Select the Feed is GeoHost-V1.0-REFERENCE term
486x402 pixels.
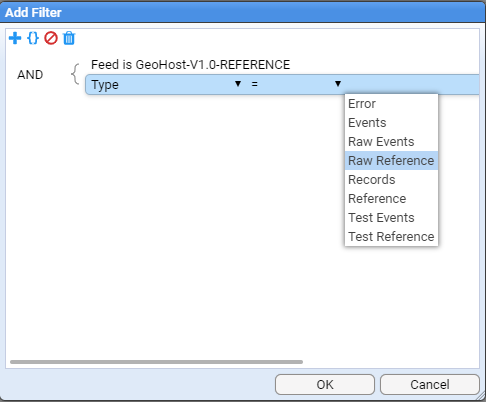click(190, 65)
